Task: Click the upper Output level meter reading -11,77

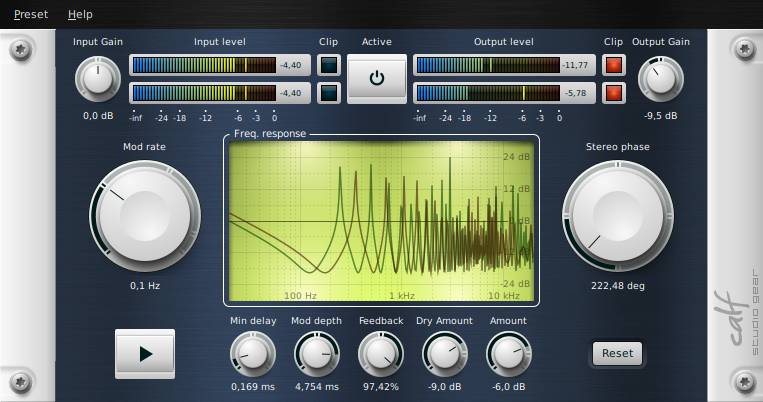Action: [x=504, y=65]
